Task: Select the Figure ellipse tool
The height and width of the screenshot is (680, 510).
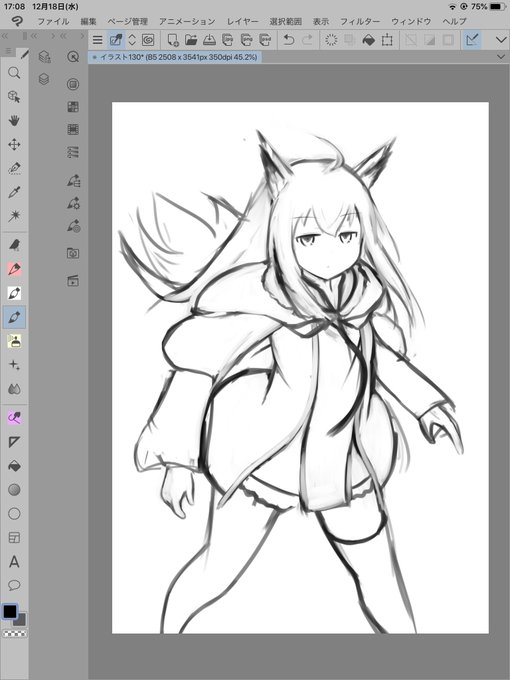Action: pyautogui.click(x=14, y=514)
